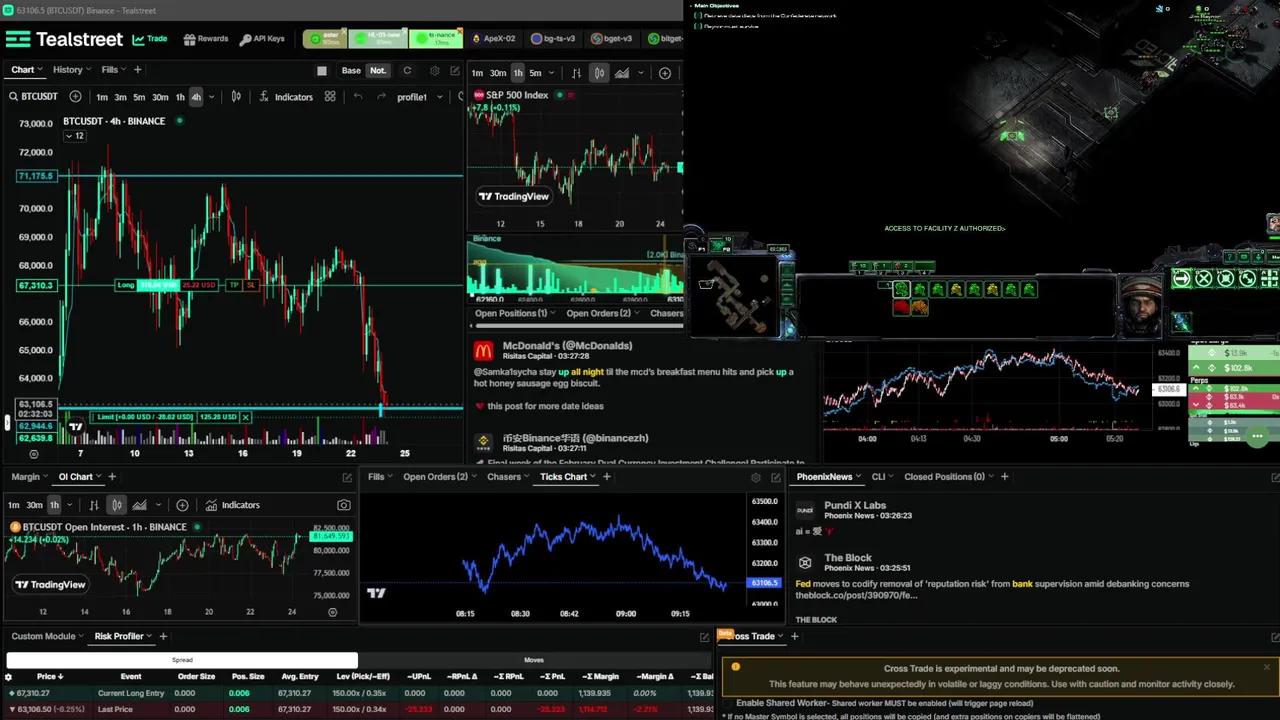Set BTCUSDT chart timeframe to 30m
This screenshot has width=1280, height=720.
[160, 97]
